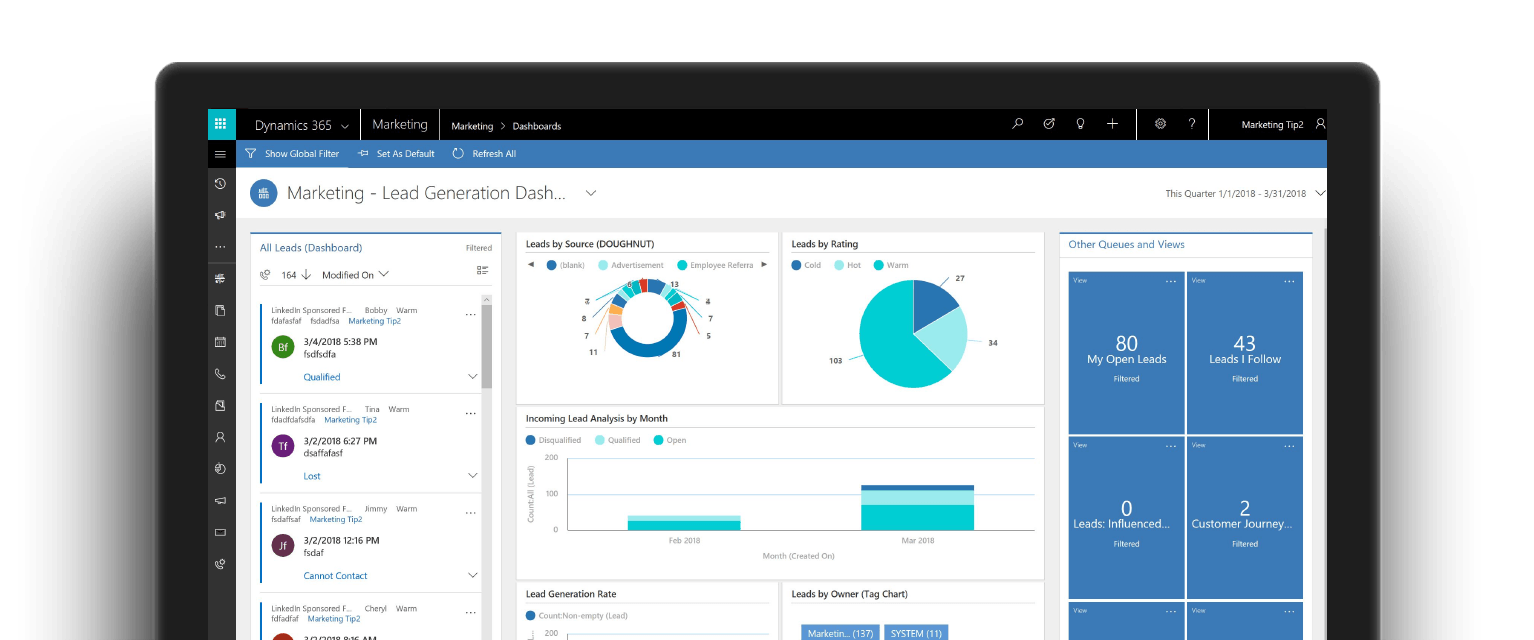
Task: Click Set As Default in command bar
Action: (396, 154)
